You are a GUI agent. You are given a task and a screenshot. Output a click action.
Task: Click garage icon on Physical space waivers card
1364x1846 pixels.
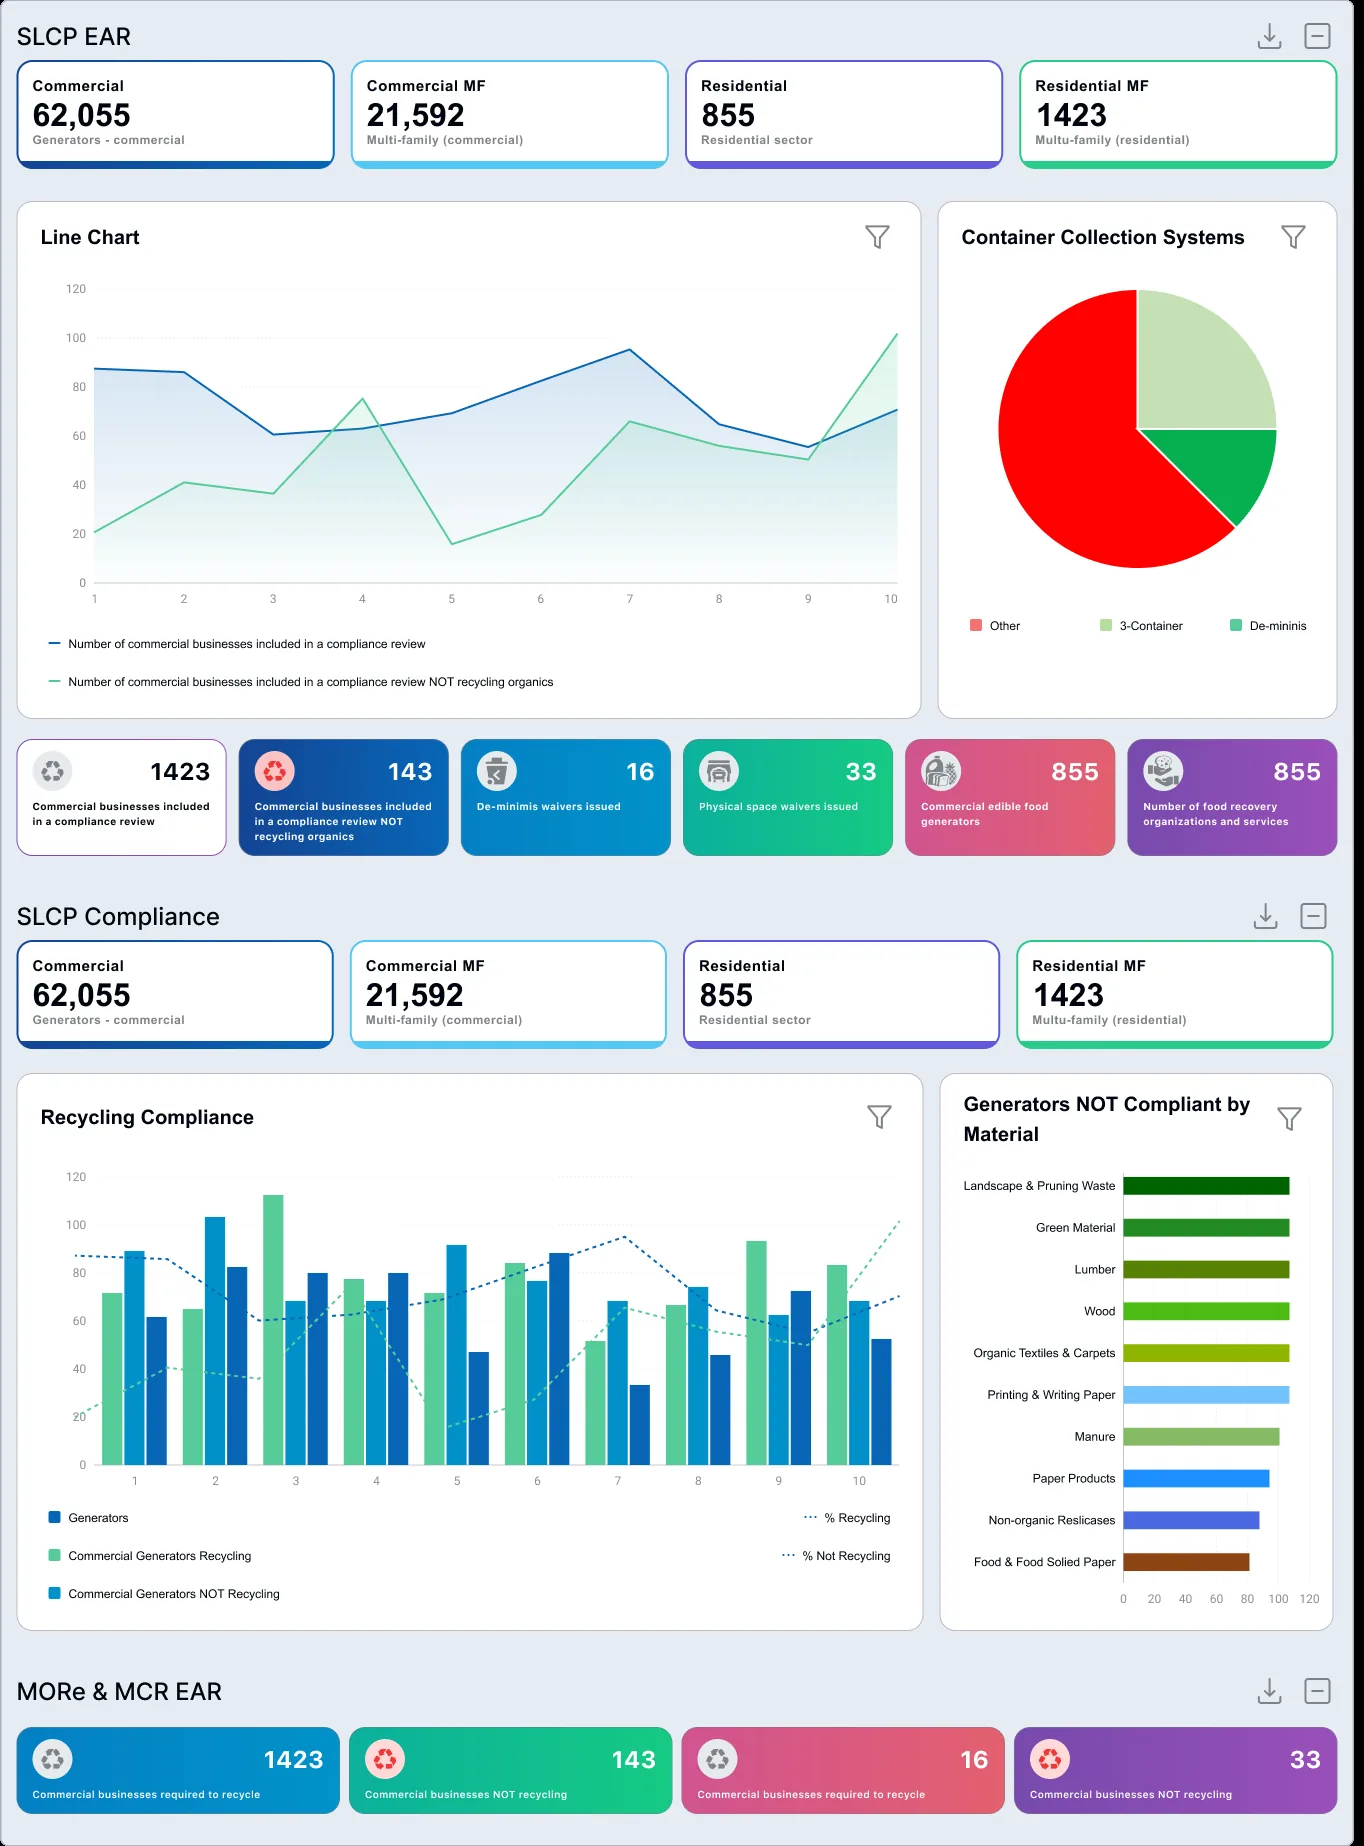click(x=719, y=771)
